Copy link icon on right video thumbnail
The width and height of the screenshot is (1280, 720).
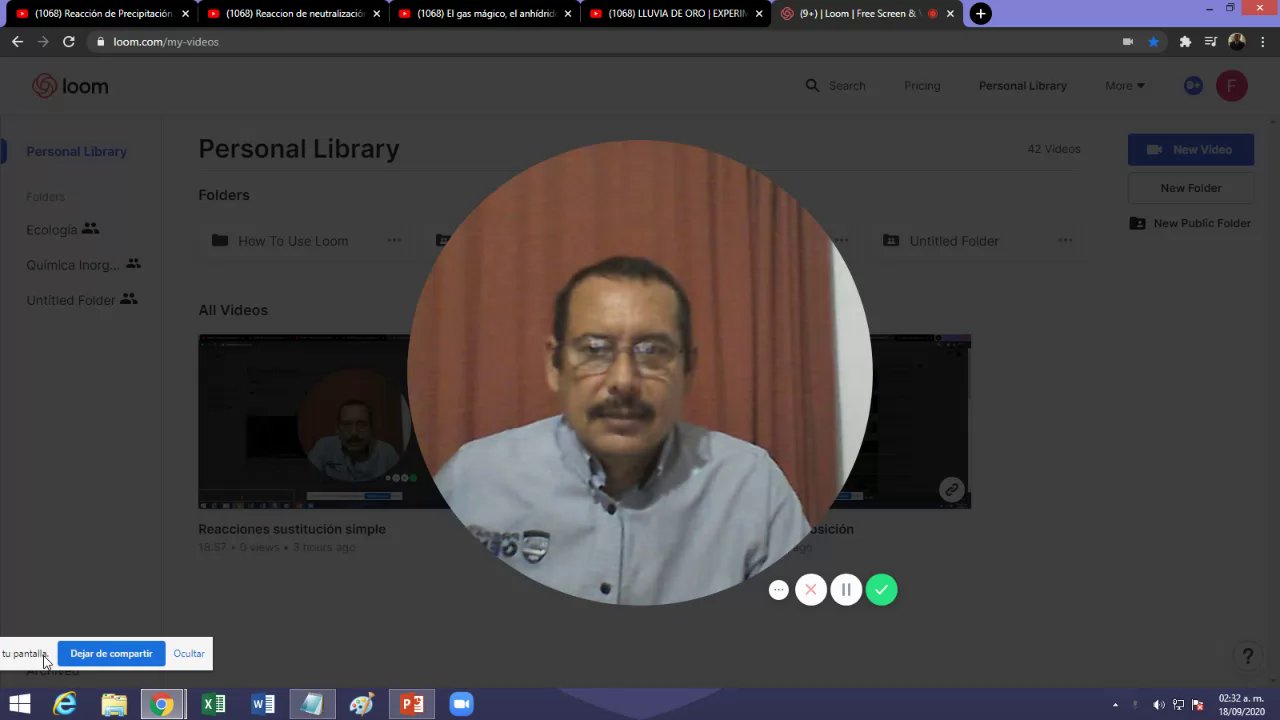(951, 489)
